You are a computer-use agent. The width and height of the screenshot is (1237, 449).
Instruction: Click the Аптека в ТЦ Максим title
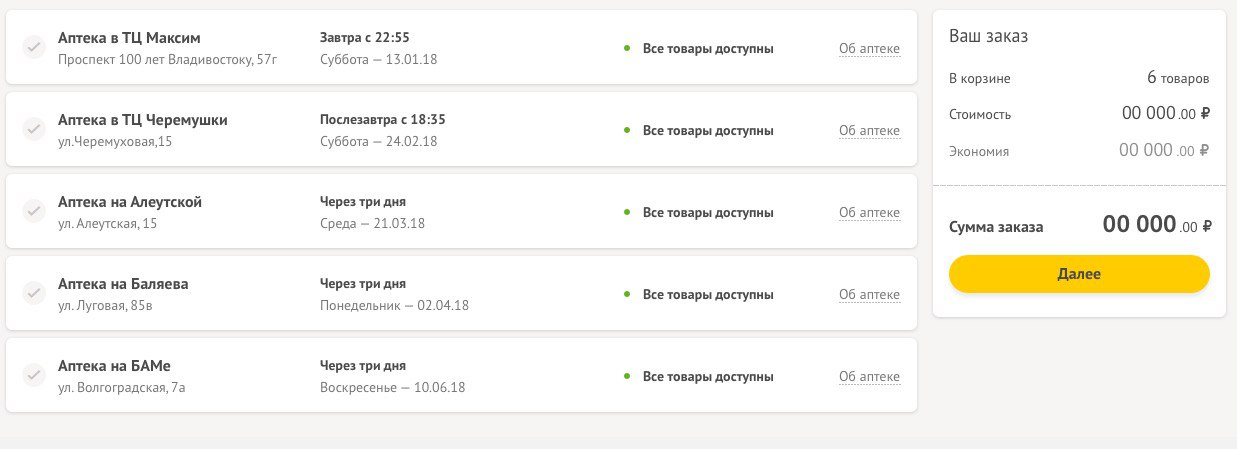(x=130, y=38)
